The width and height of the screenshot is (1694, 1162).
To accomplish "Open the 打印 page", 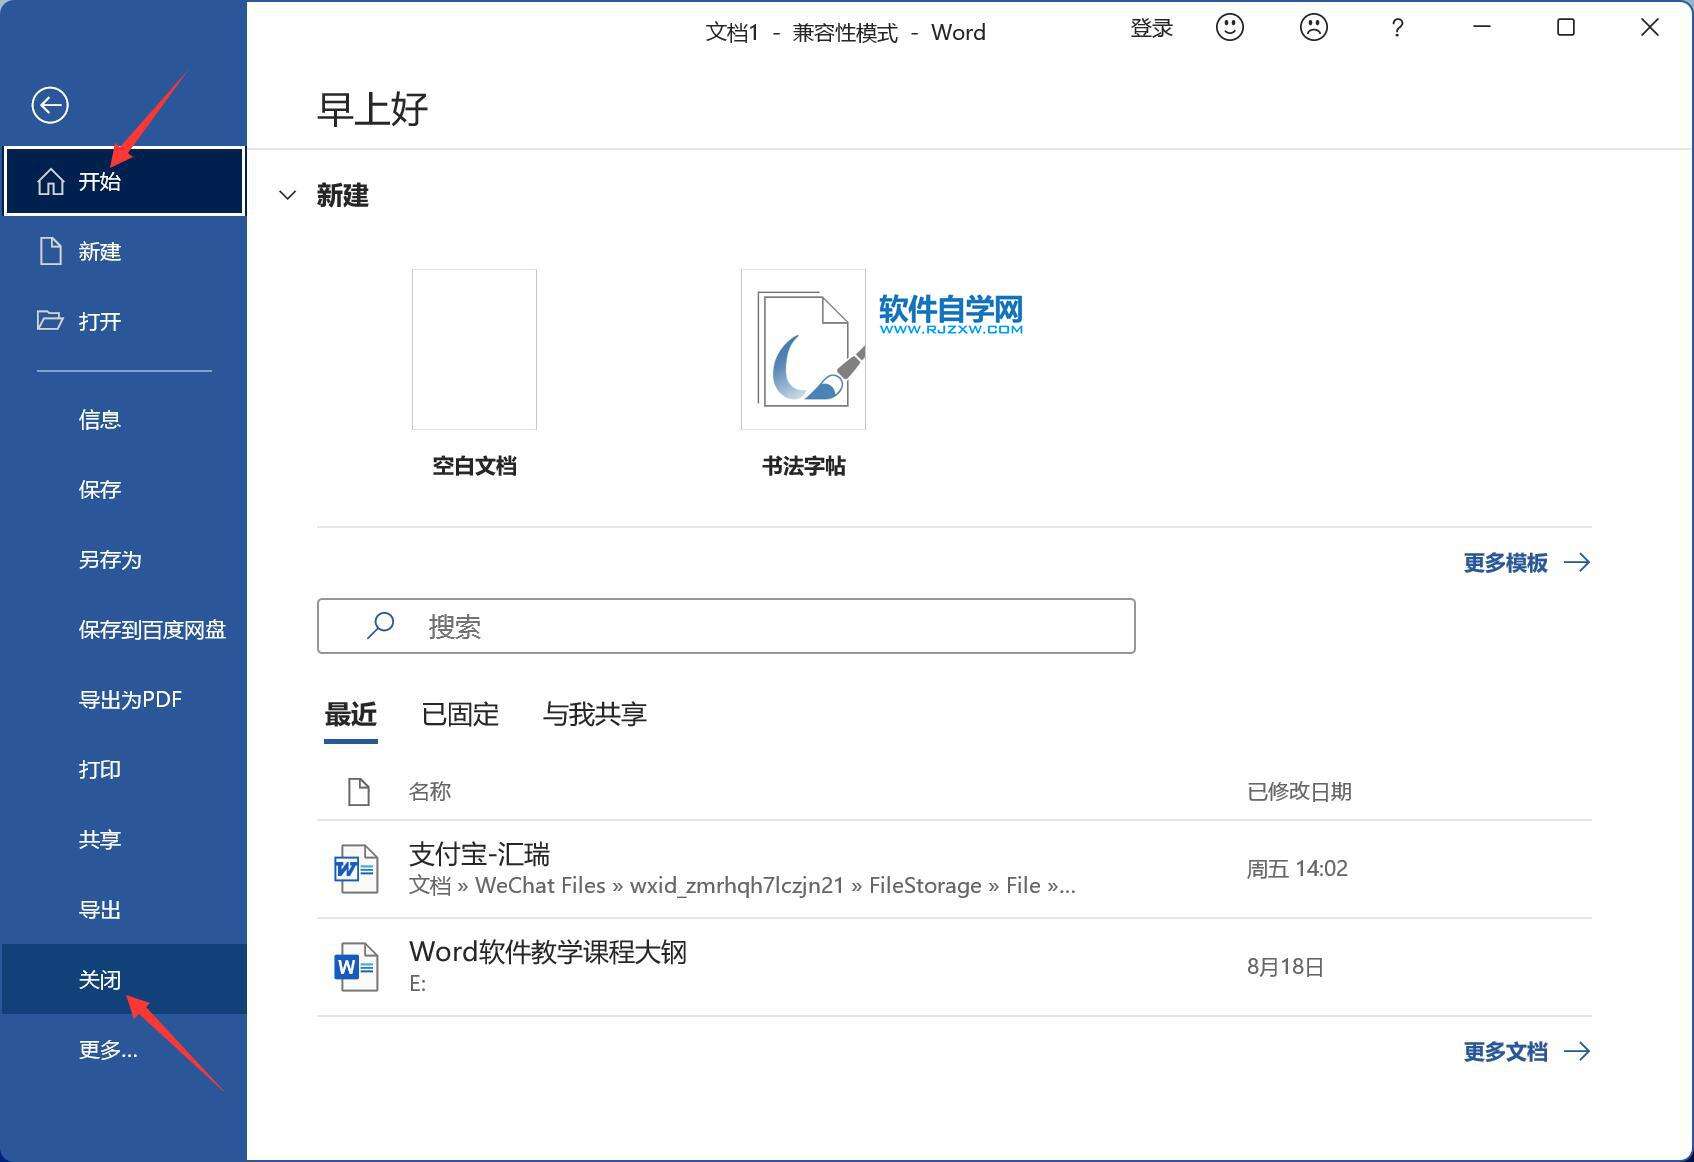I will coord(124,770).
